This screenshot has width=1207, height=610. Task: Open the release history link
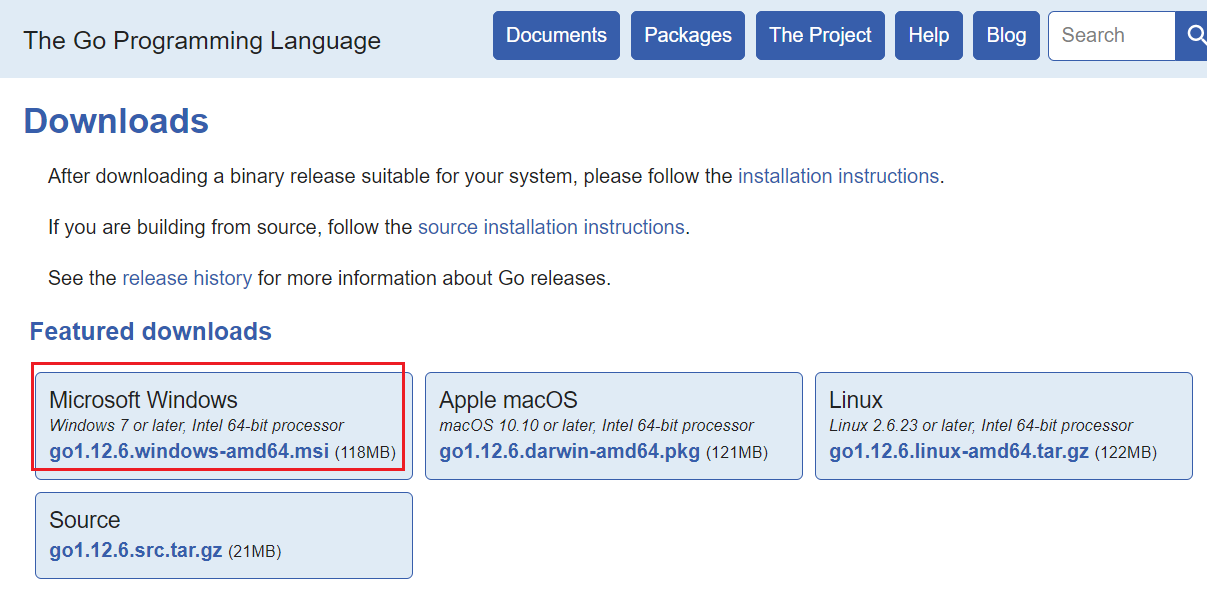pyautogui.click(x=187, y=278)
